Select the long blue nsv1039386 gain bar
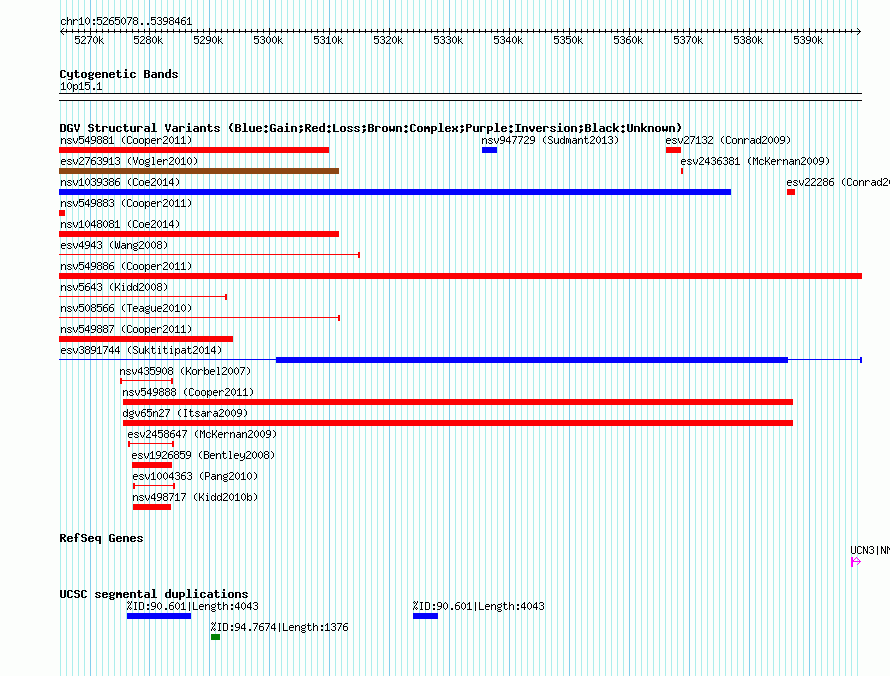 pyautogui.click(x=395, y=192)
